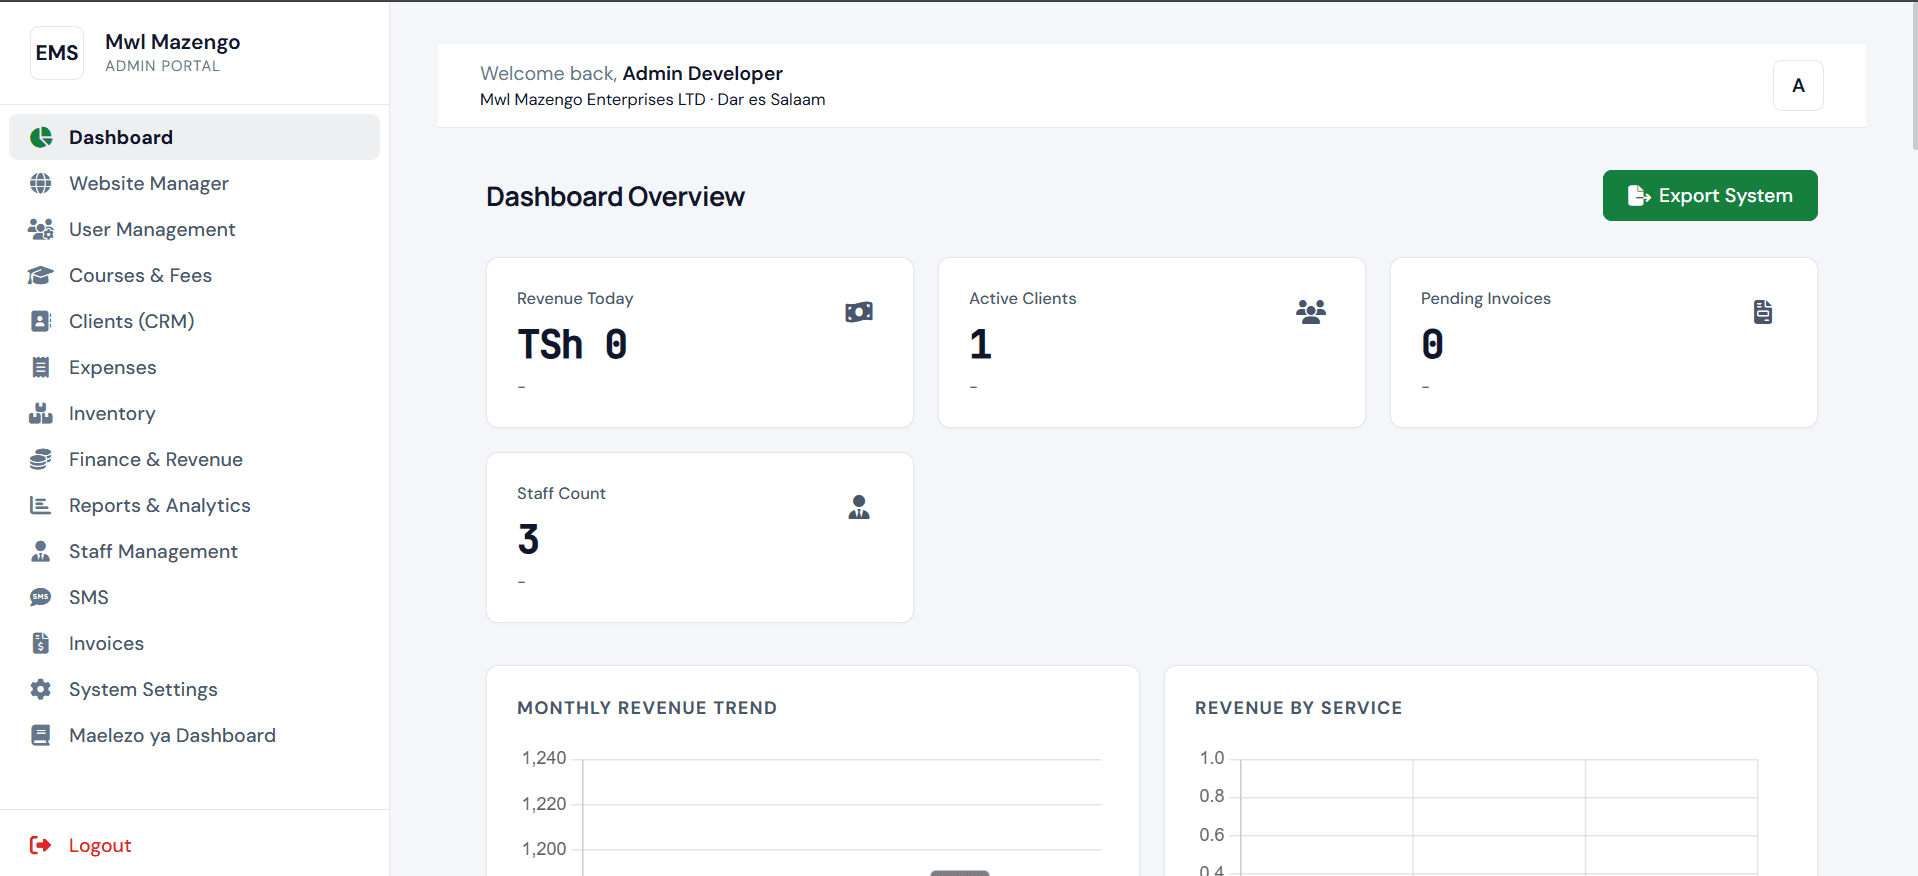Click the people icon in Active Clients card
This screenshot has width=1918, height=876.
1311,312
